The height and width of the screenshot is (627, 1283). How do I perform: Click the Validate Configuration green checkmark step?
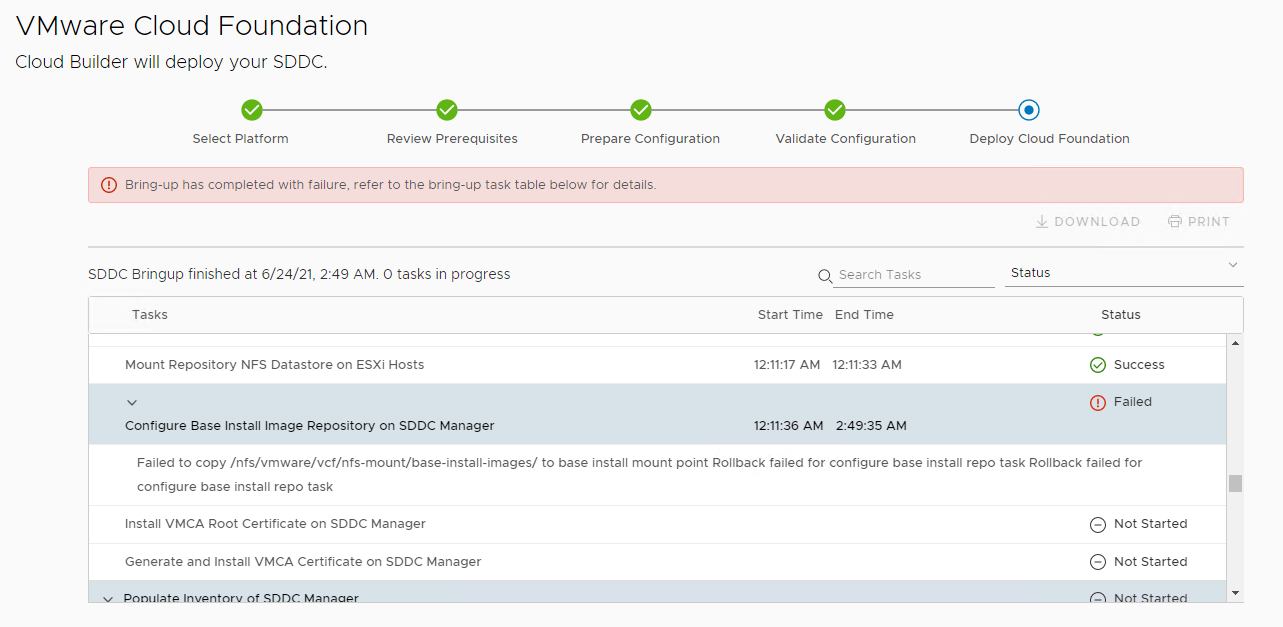(835, 110)
